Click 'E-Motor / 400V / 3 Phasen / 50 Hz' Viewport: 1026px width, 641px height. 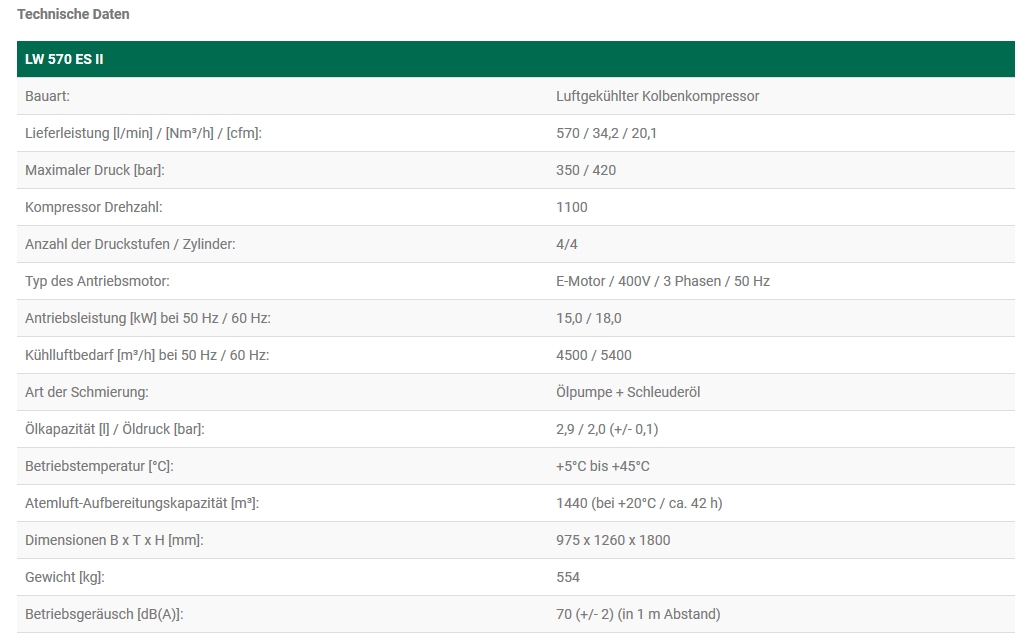(663, 281)
